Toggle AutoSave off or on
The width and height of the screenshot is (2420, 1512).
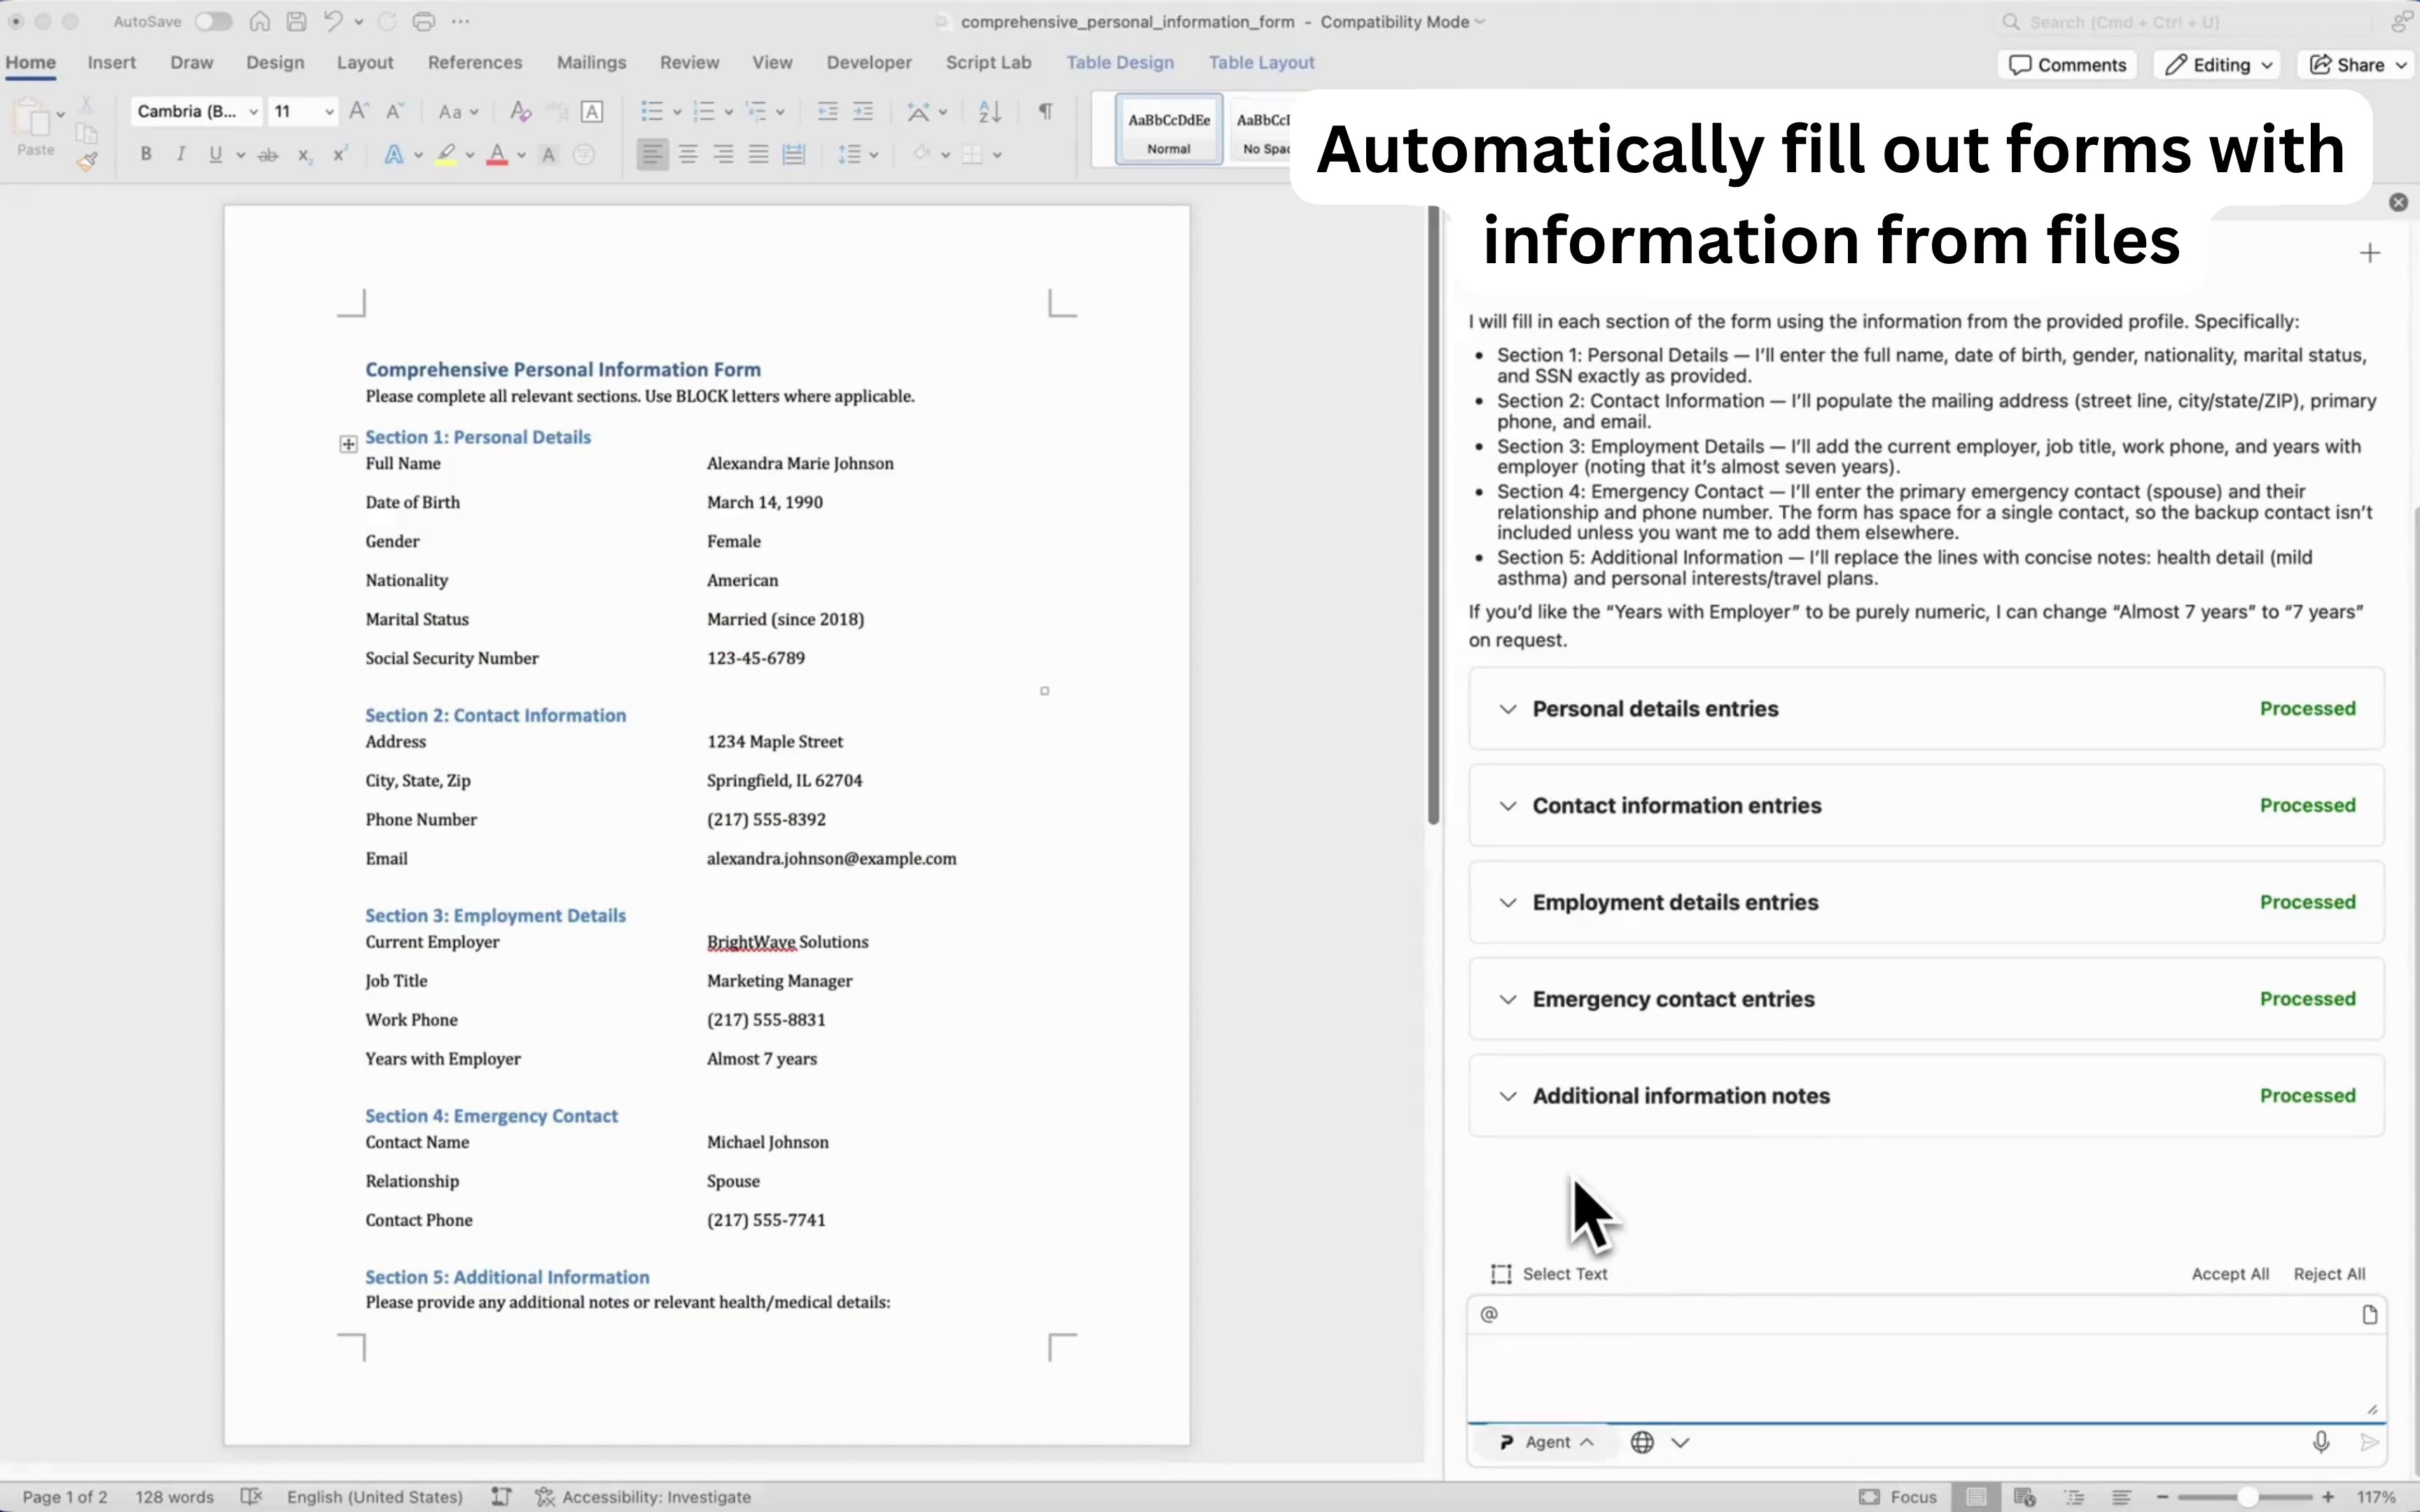[x=213, y=21]
